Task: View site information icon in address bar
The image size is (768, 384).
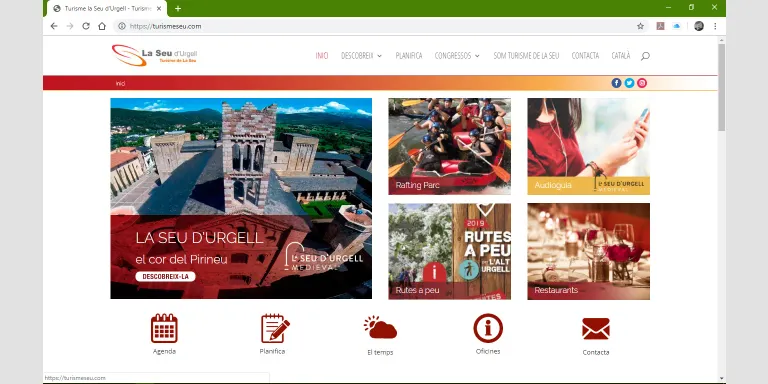Action: coord(122,26)
